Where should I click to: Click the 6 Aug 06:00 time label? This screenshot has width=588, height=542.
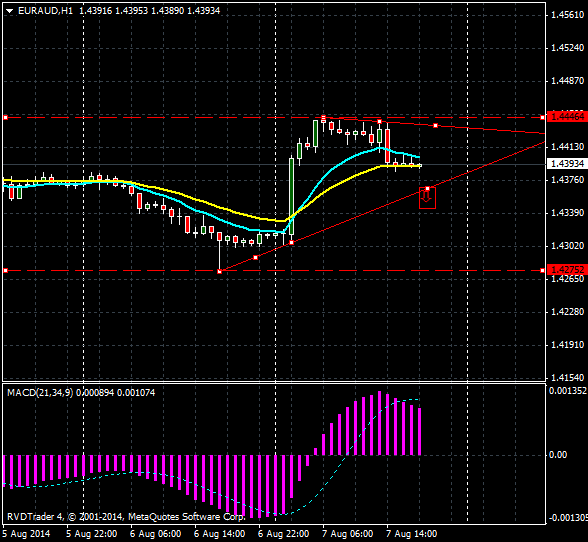point(156,533)
